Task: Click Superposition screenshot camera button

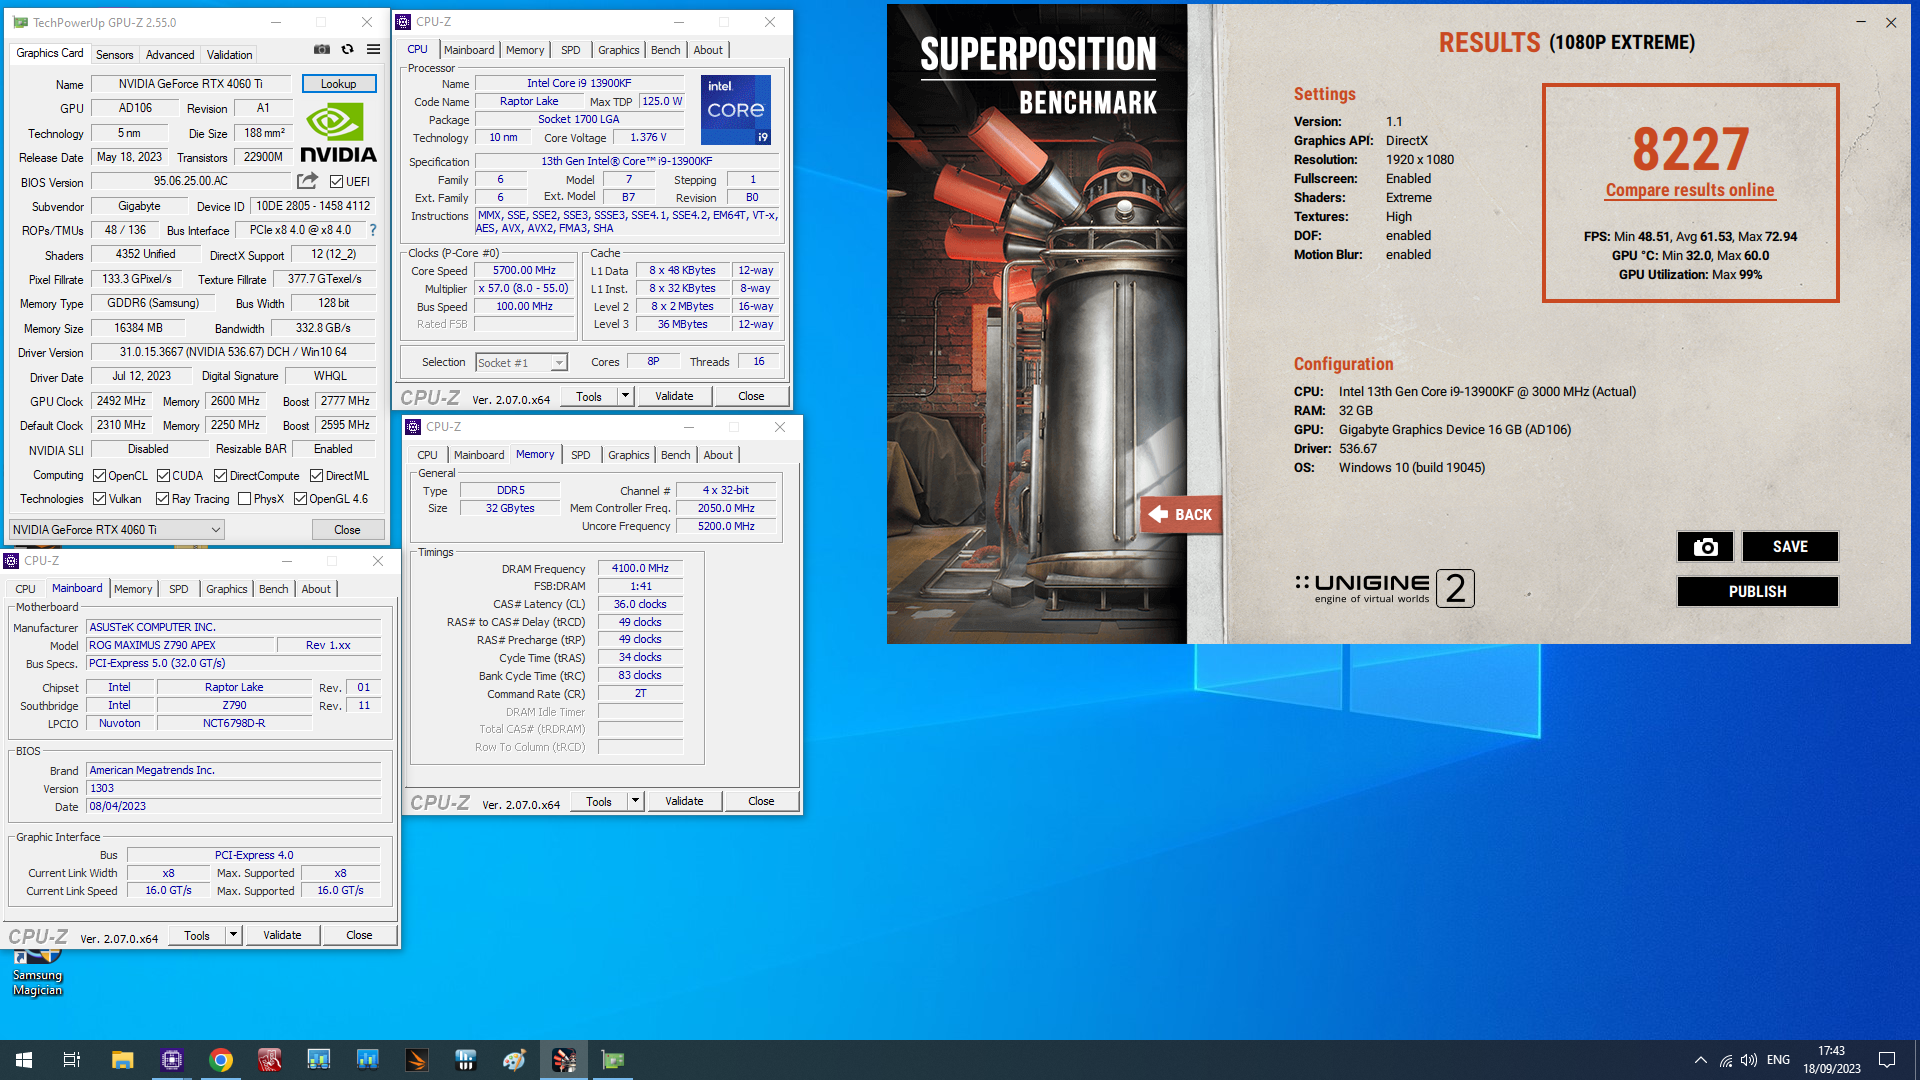Action: point(1705,547)
